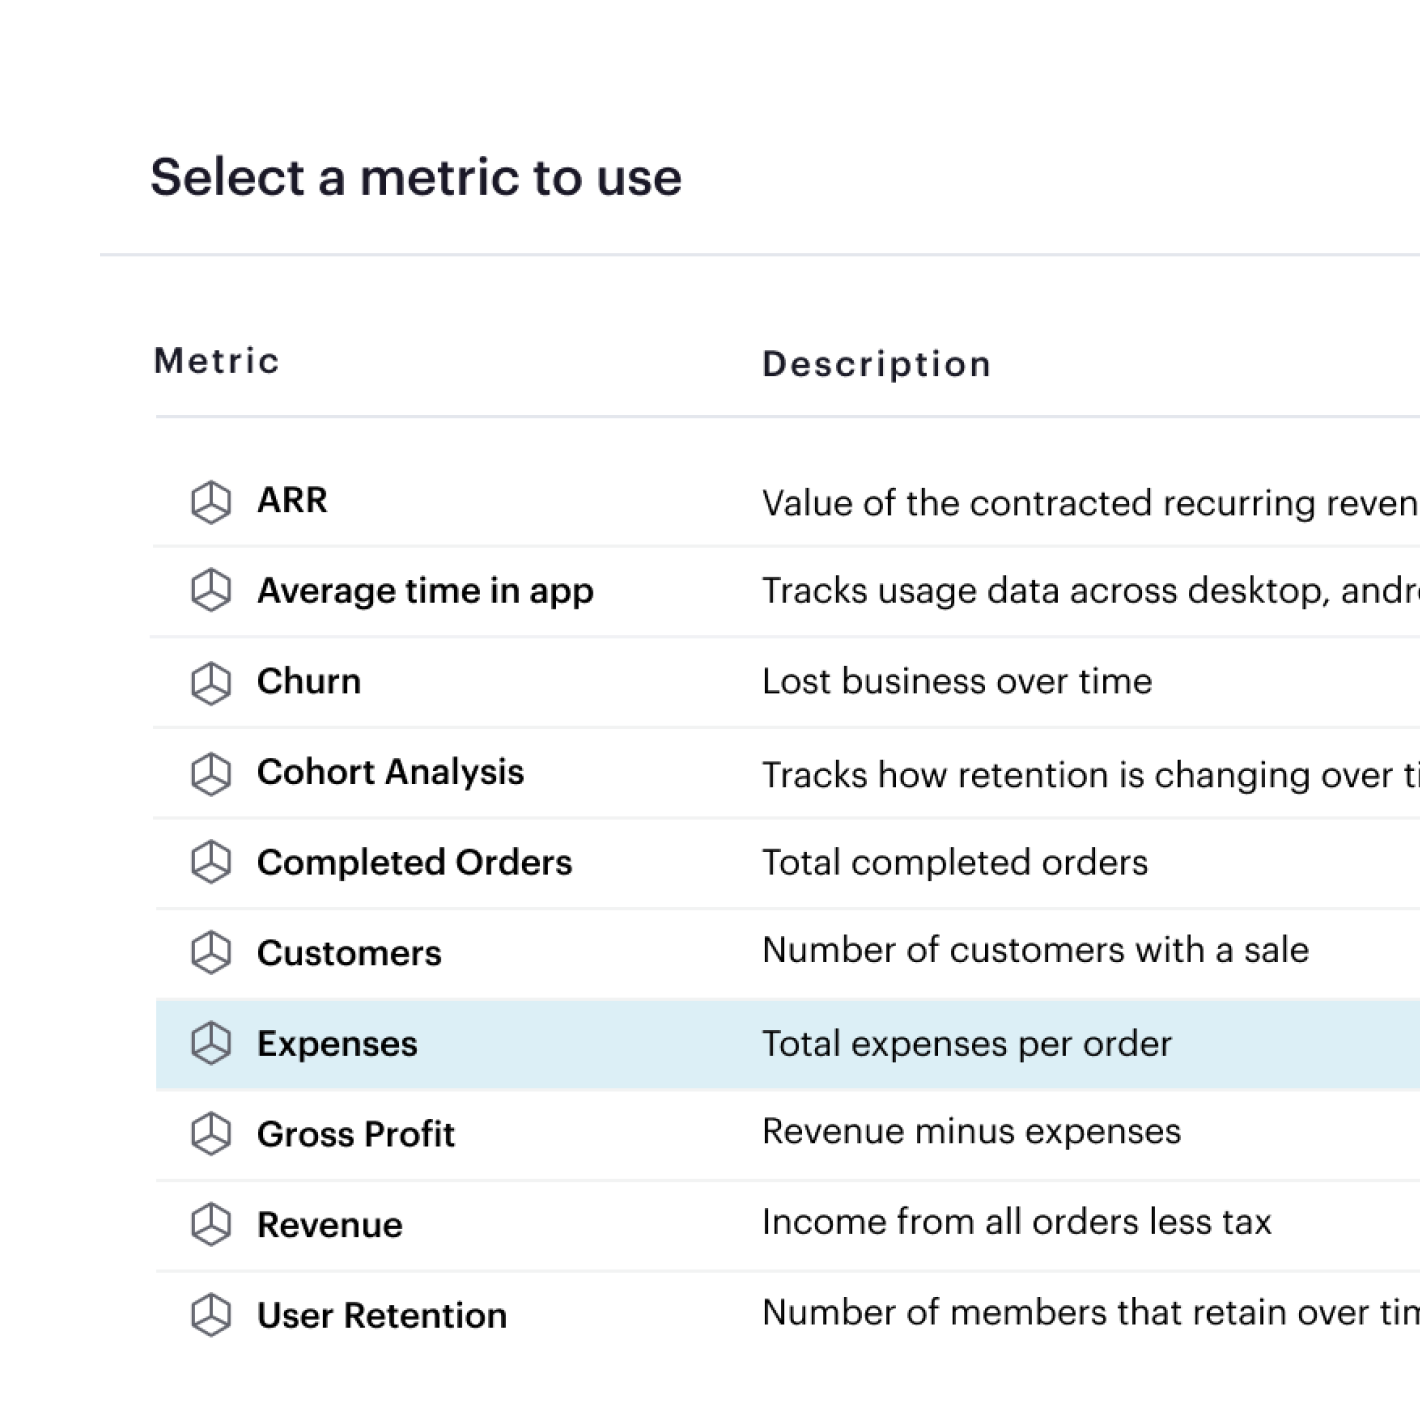Click the Description column header
Screen dimensions: 1420x1420
[x=877, y=364]
